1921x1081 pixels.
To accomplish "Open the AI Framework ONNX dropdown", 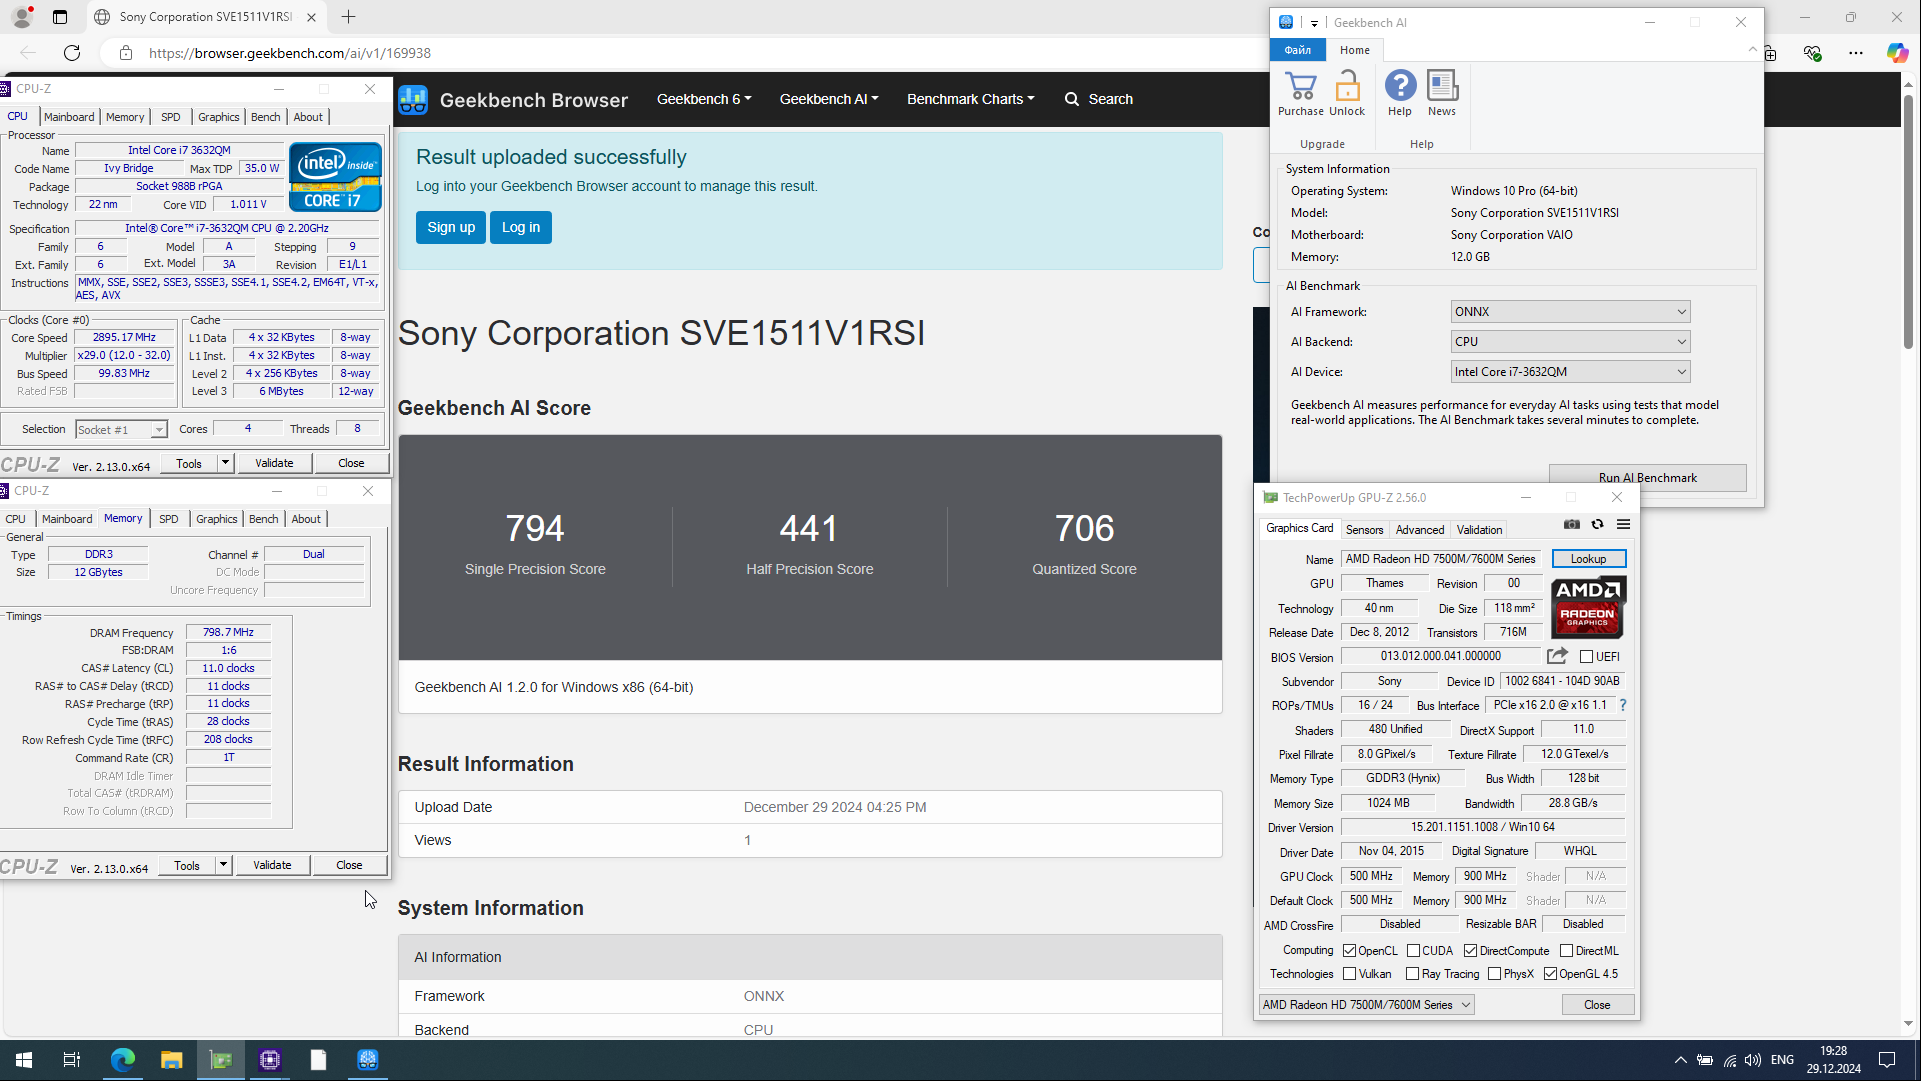I will click(x=1570, y=312).
